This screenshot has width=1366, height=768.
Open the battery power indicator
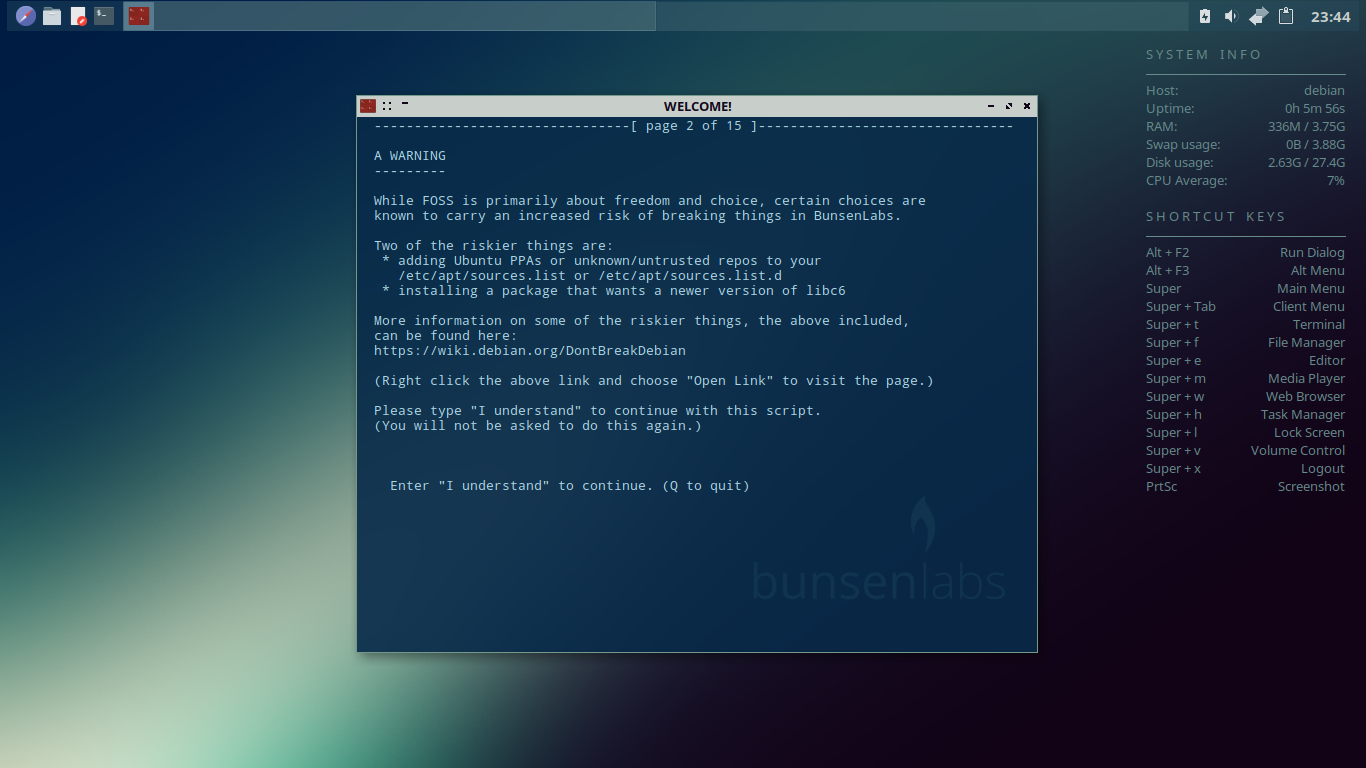tap(1205, 16)
